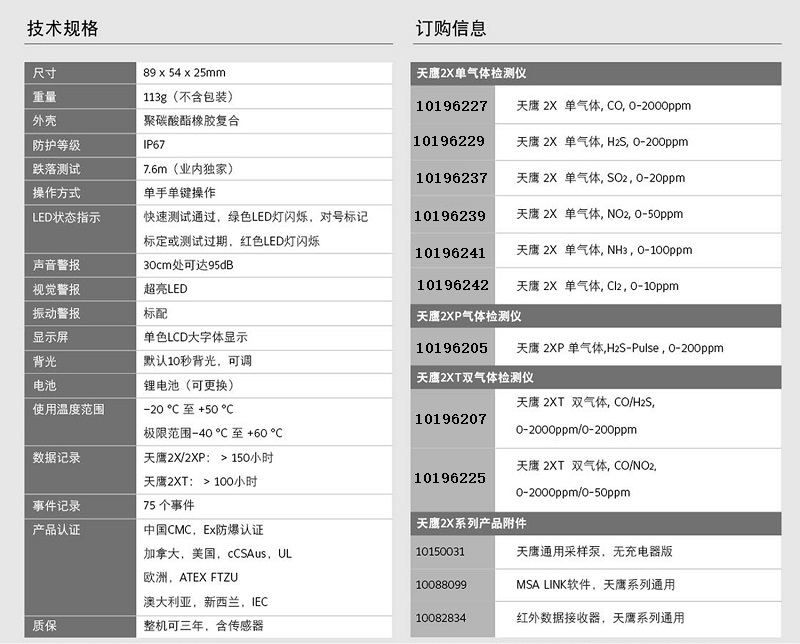Select the weight value 113g(不含包装)
Image resolution: width=800 pixels, height=644 pixels.
tap(188, 97)
